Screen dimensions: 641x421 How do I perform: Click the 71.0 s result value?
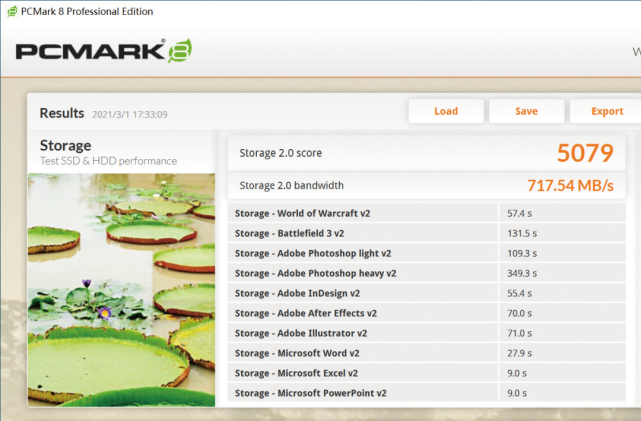coord(520,334)
